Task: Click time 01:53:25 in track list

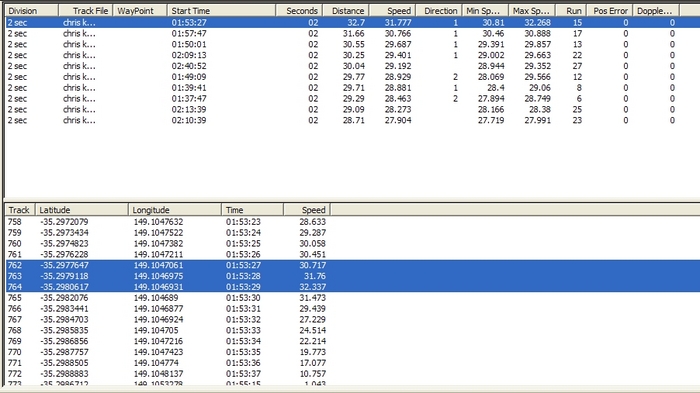Action: tap(243, 243)
